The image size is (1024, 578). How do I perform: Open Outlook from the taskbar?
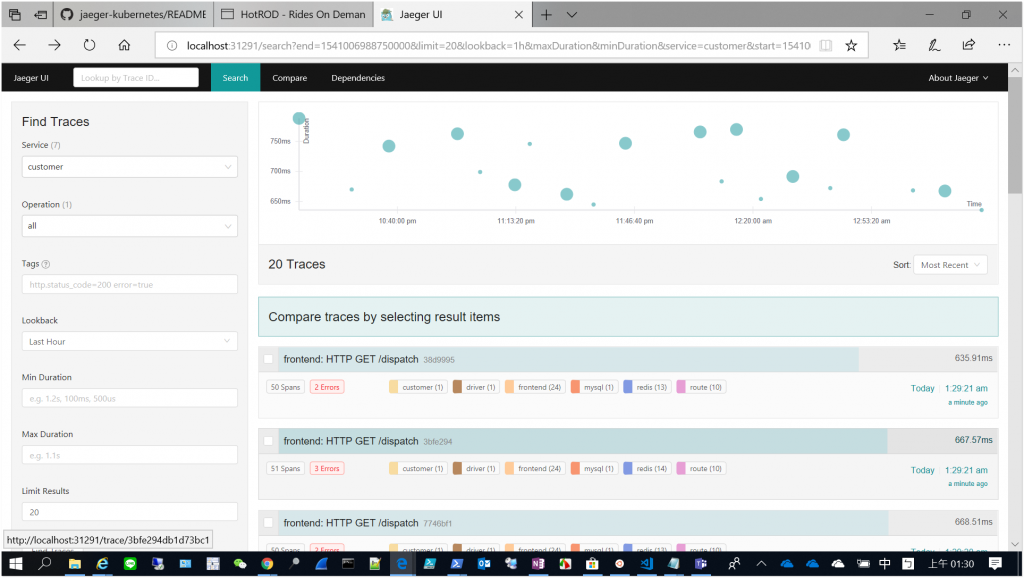[x=484, y=564]
